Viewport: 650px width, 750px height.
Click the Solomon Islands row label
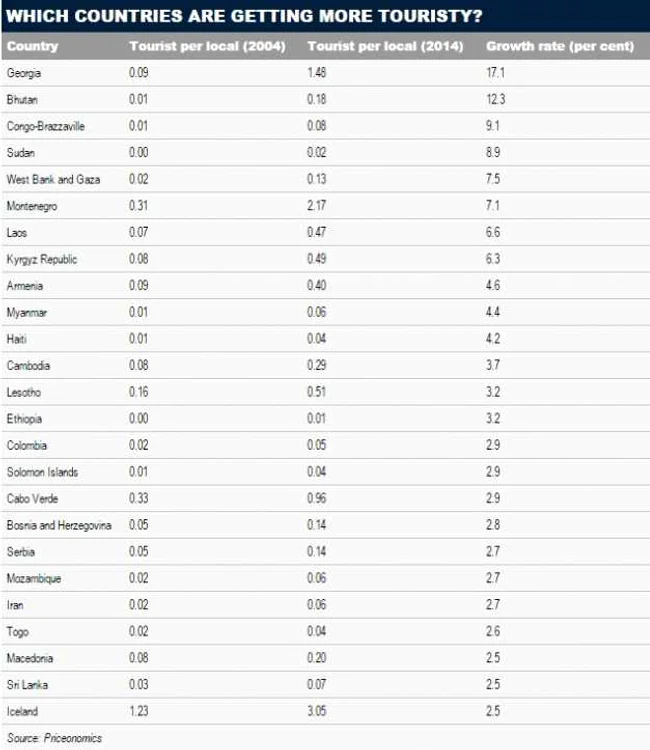43,472
